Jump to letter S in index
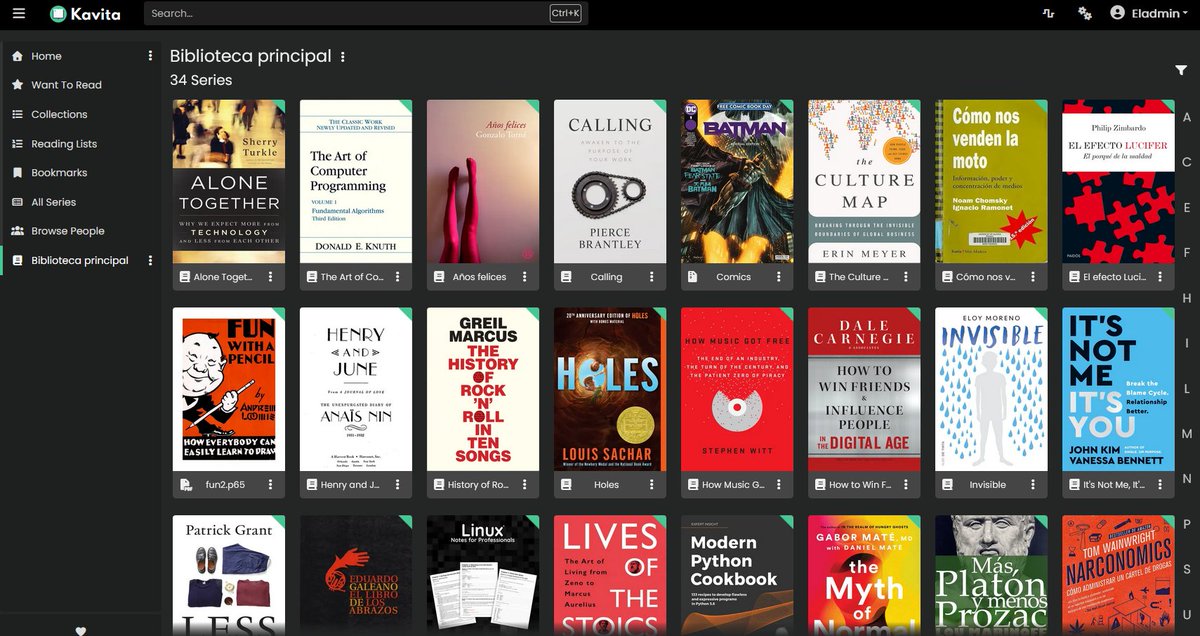This screenshot has width=1200, height=636. pos(1187,569)
